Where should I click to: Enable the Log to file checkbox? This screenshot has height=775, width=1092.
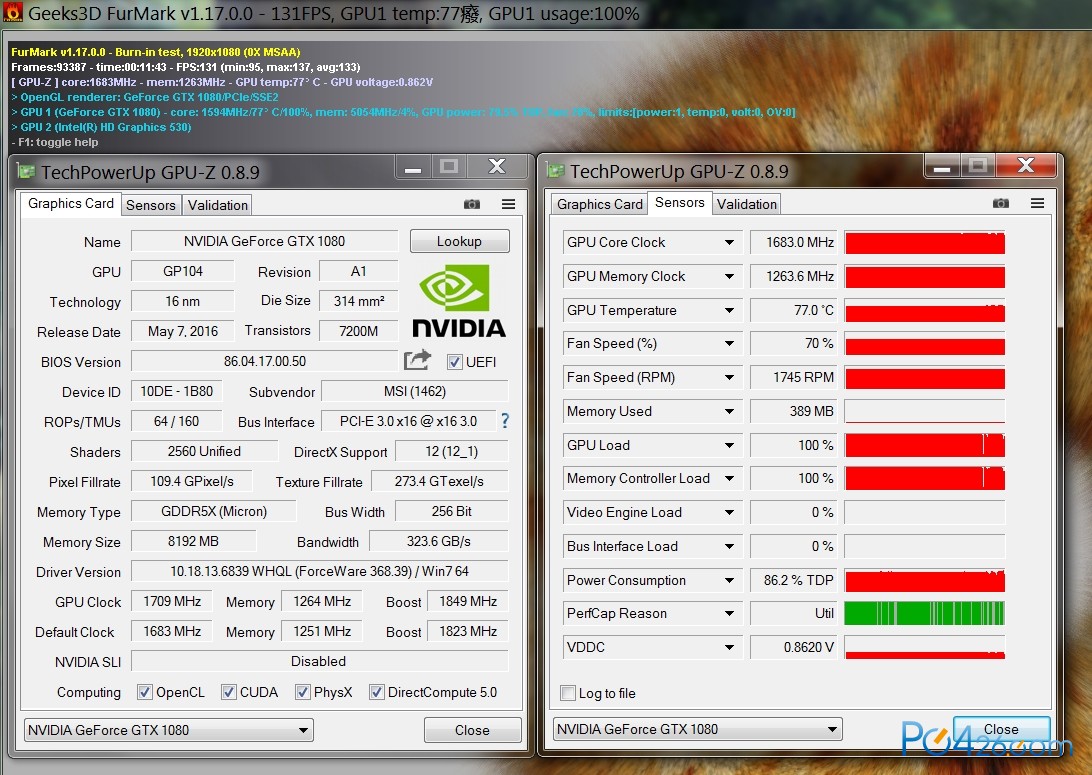tap(568, 694)
